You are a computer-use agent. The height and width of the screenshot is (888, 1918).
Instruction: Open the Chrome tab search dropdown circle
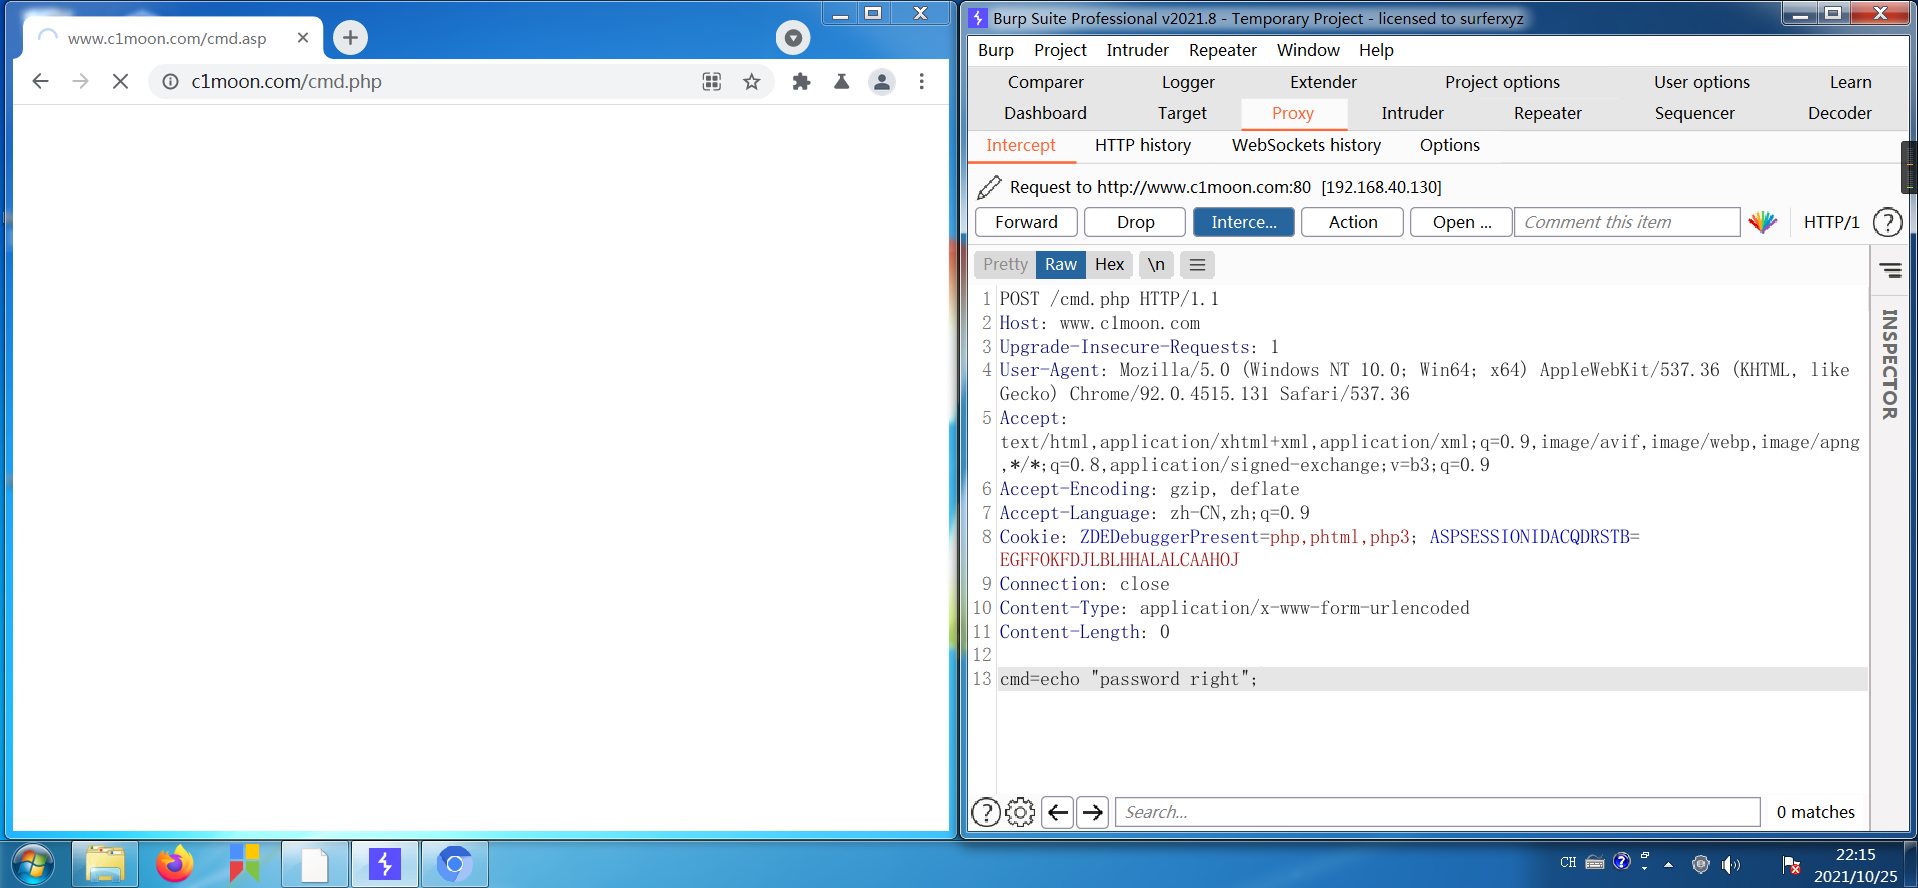pos(793,38)
